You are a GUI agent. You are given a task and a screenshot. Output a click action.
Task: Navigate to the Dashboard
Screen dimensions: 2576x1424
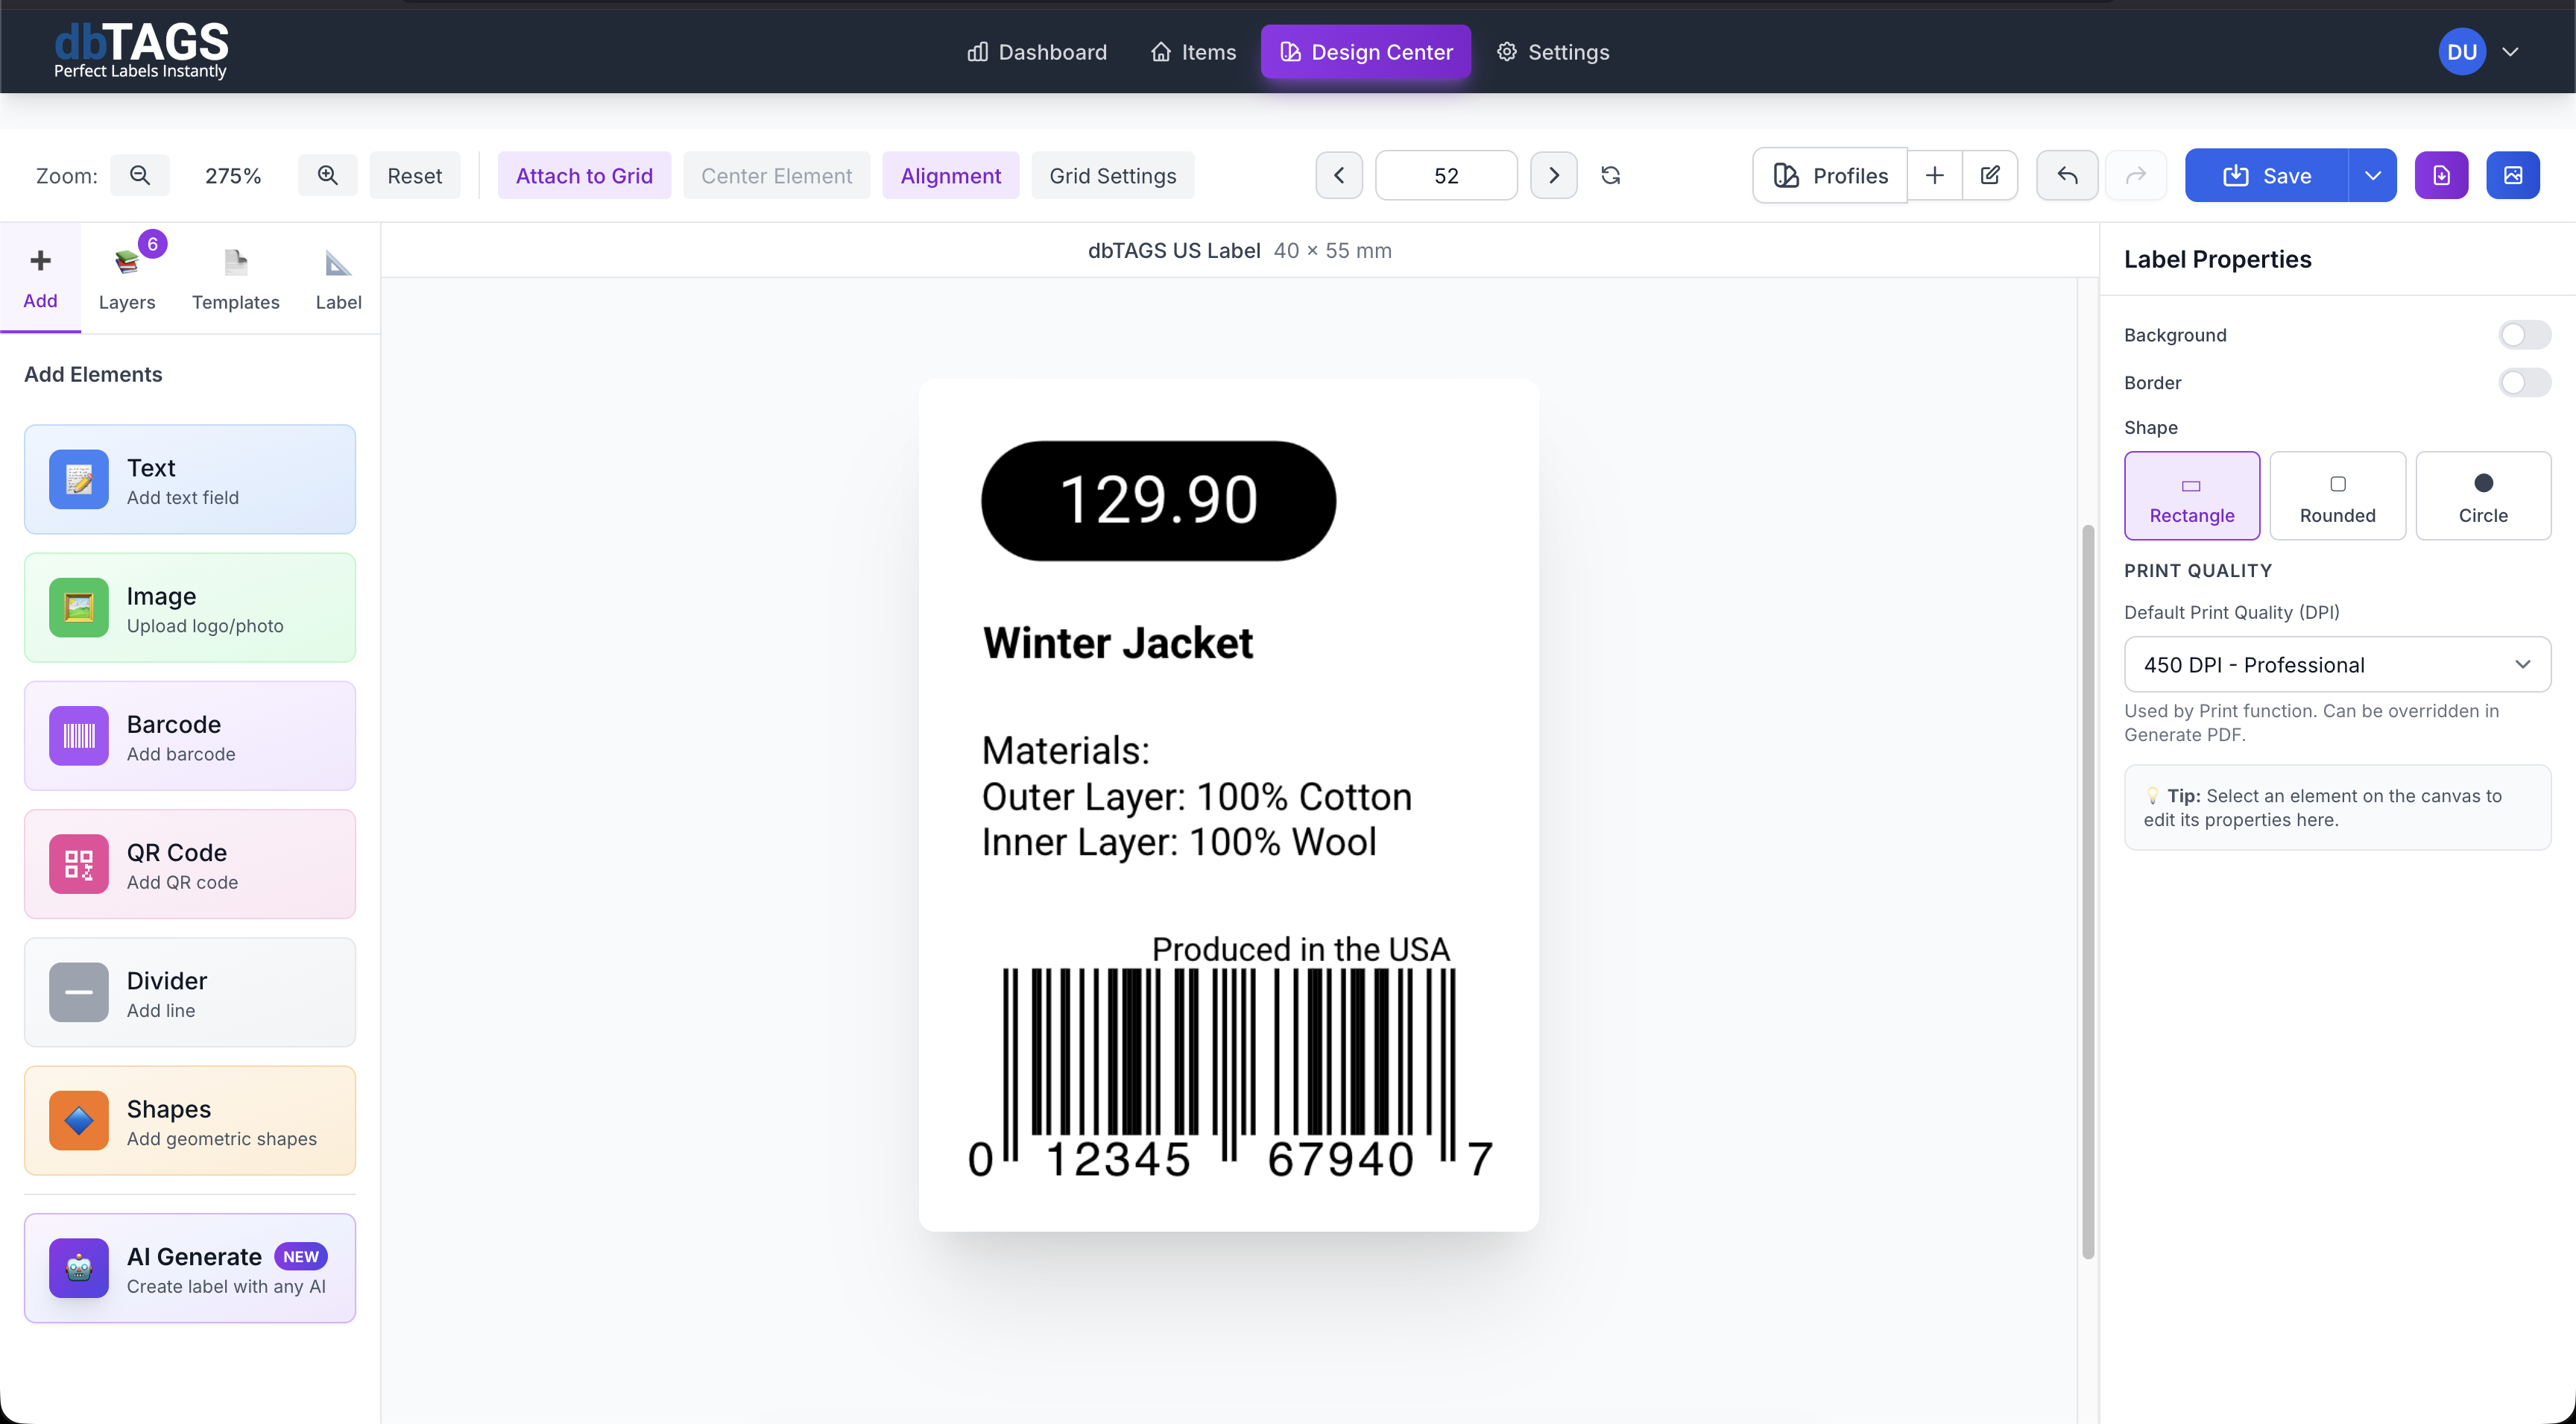pos(1036,52)
